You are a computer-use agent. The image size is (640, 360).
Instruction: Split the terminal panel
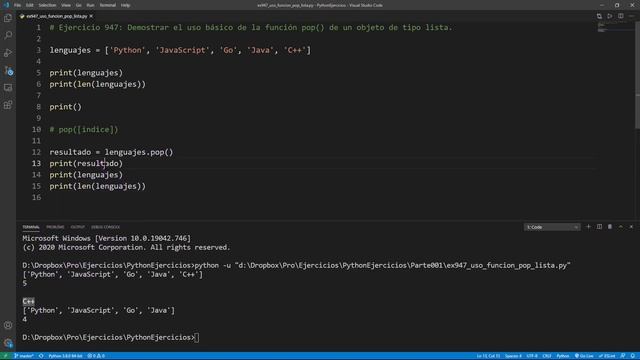(x=599, y=227)
